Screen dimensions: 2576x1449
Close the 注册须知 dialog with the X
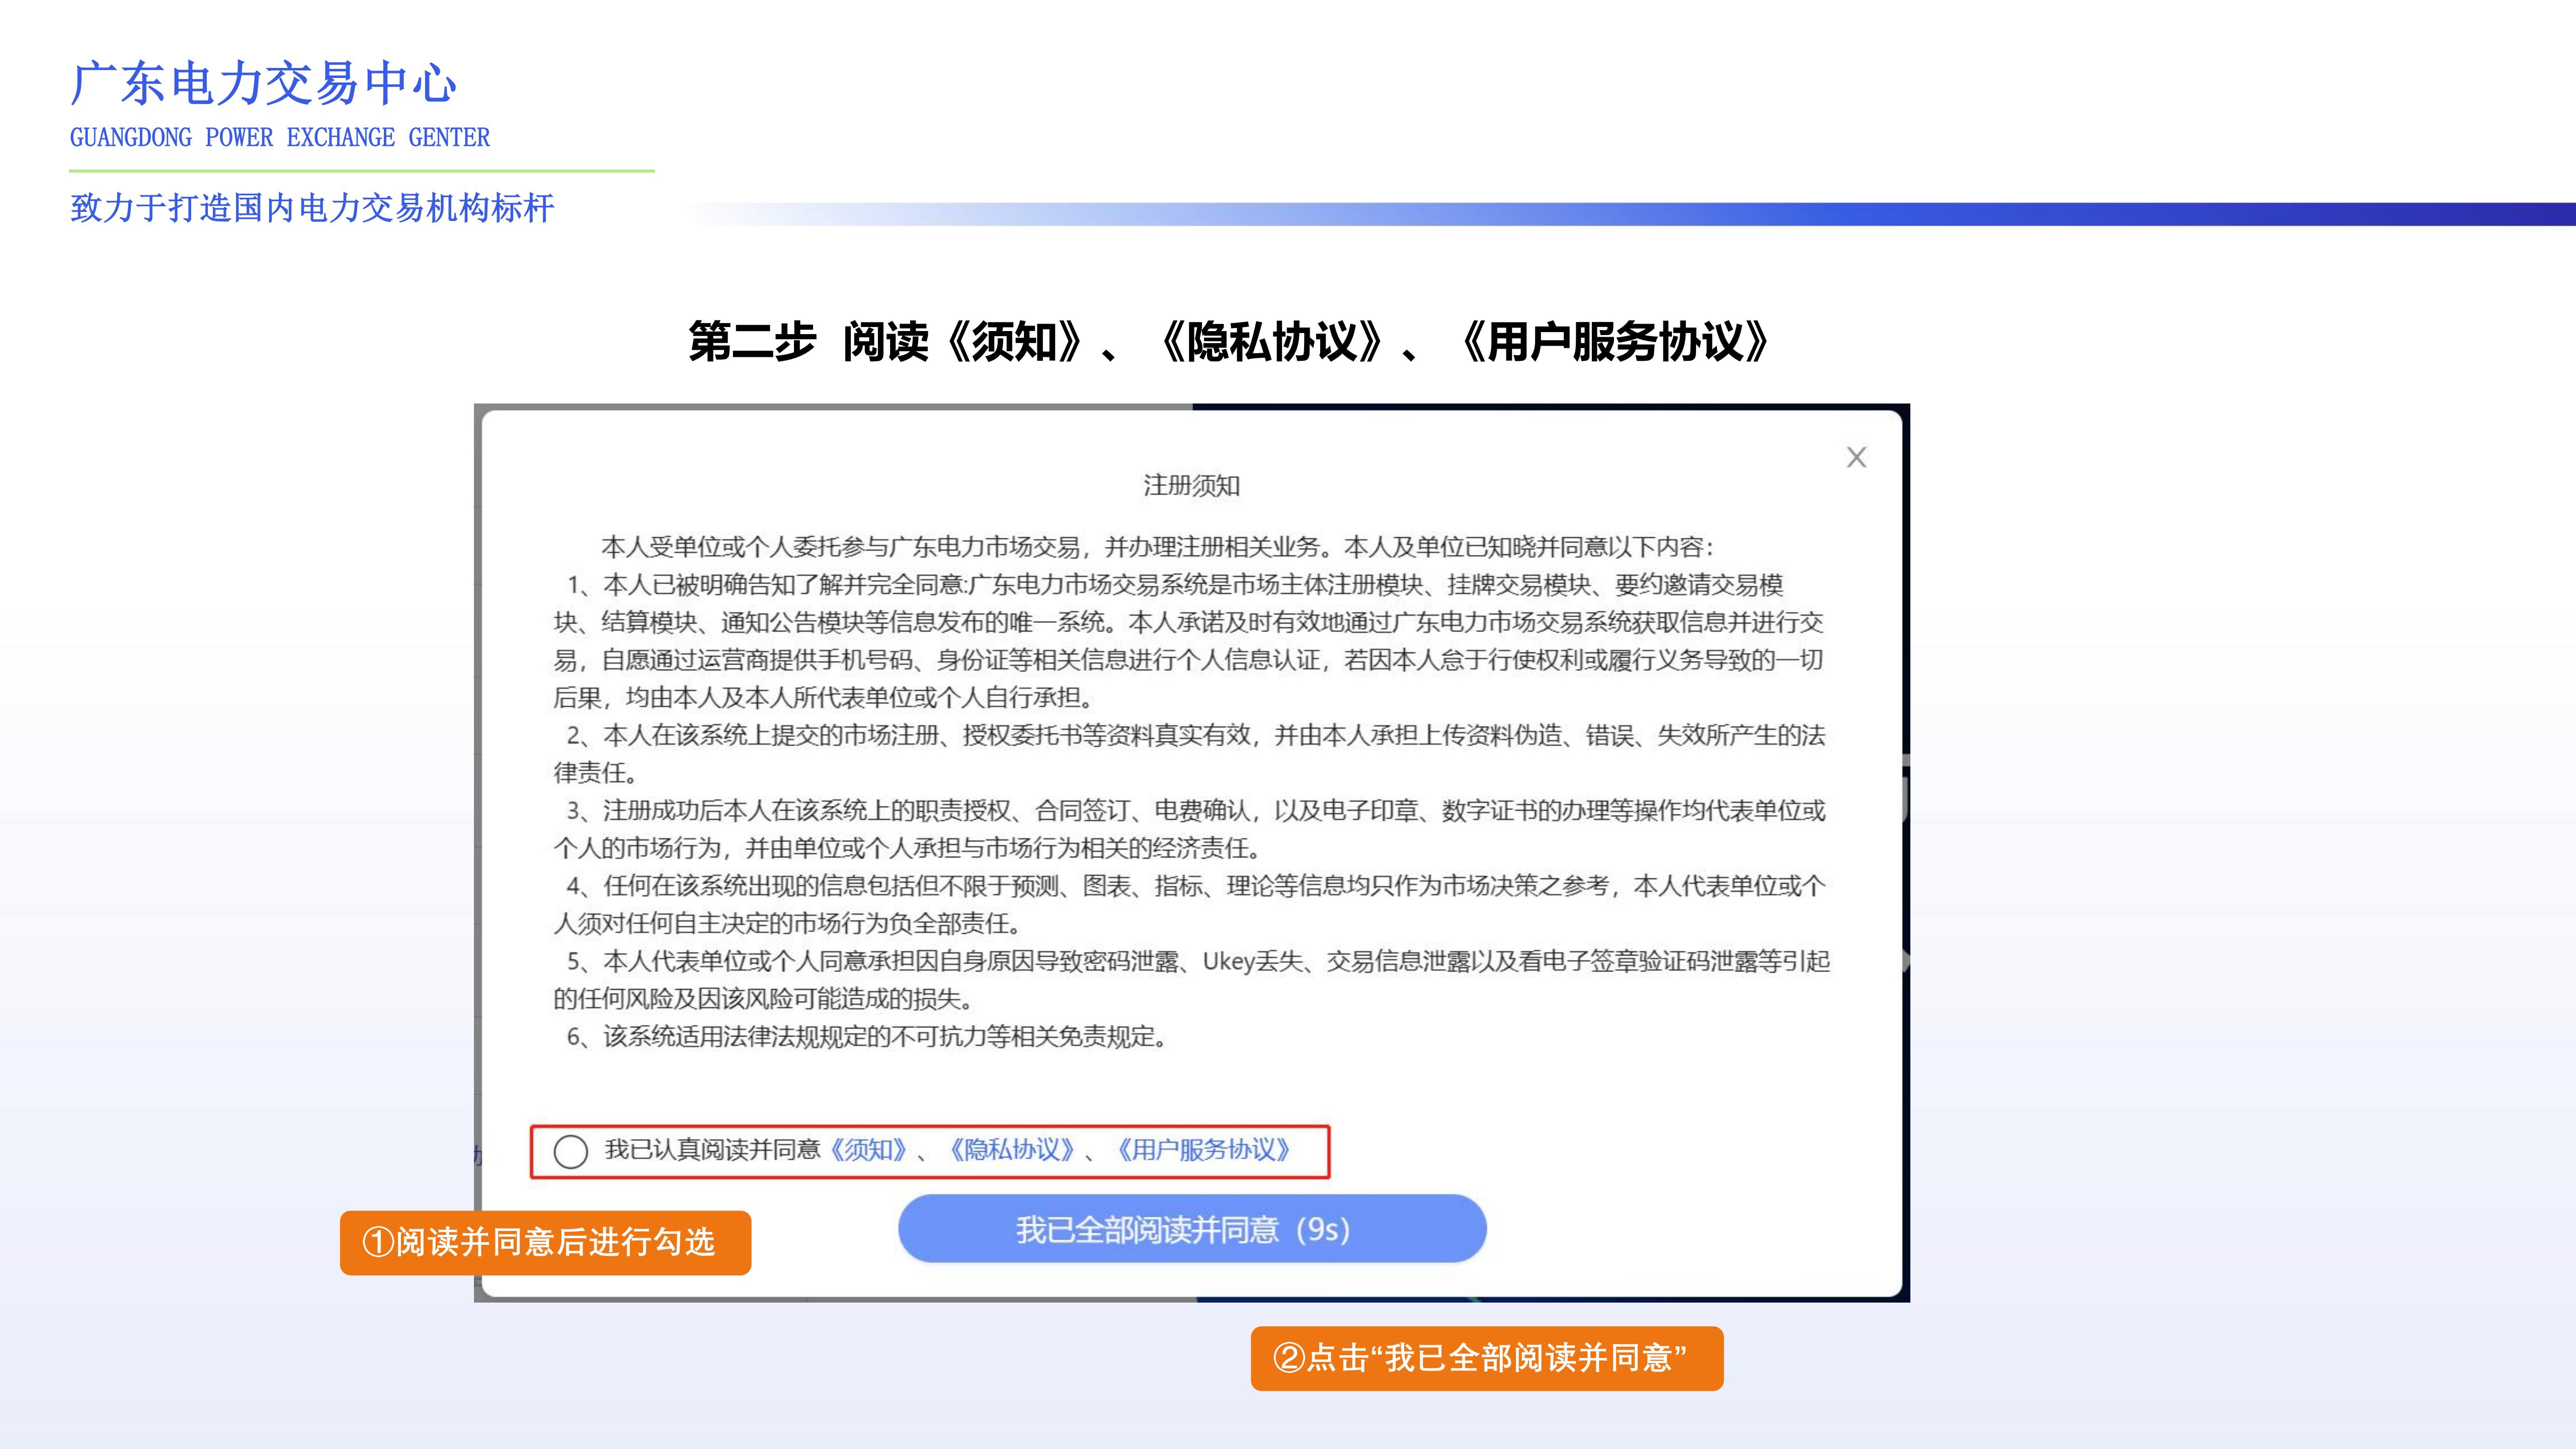point(1857,457)
